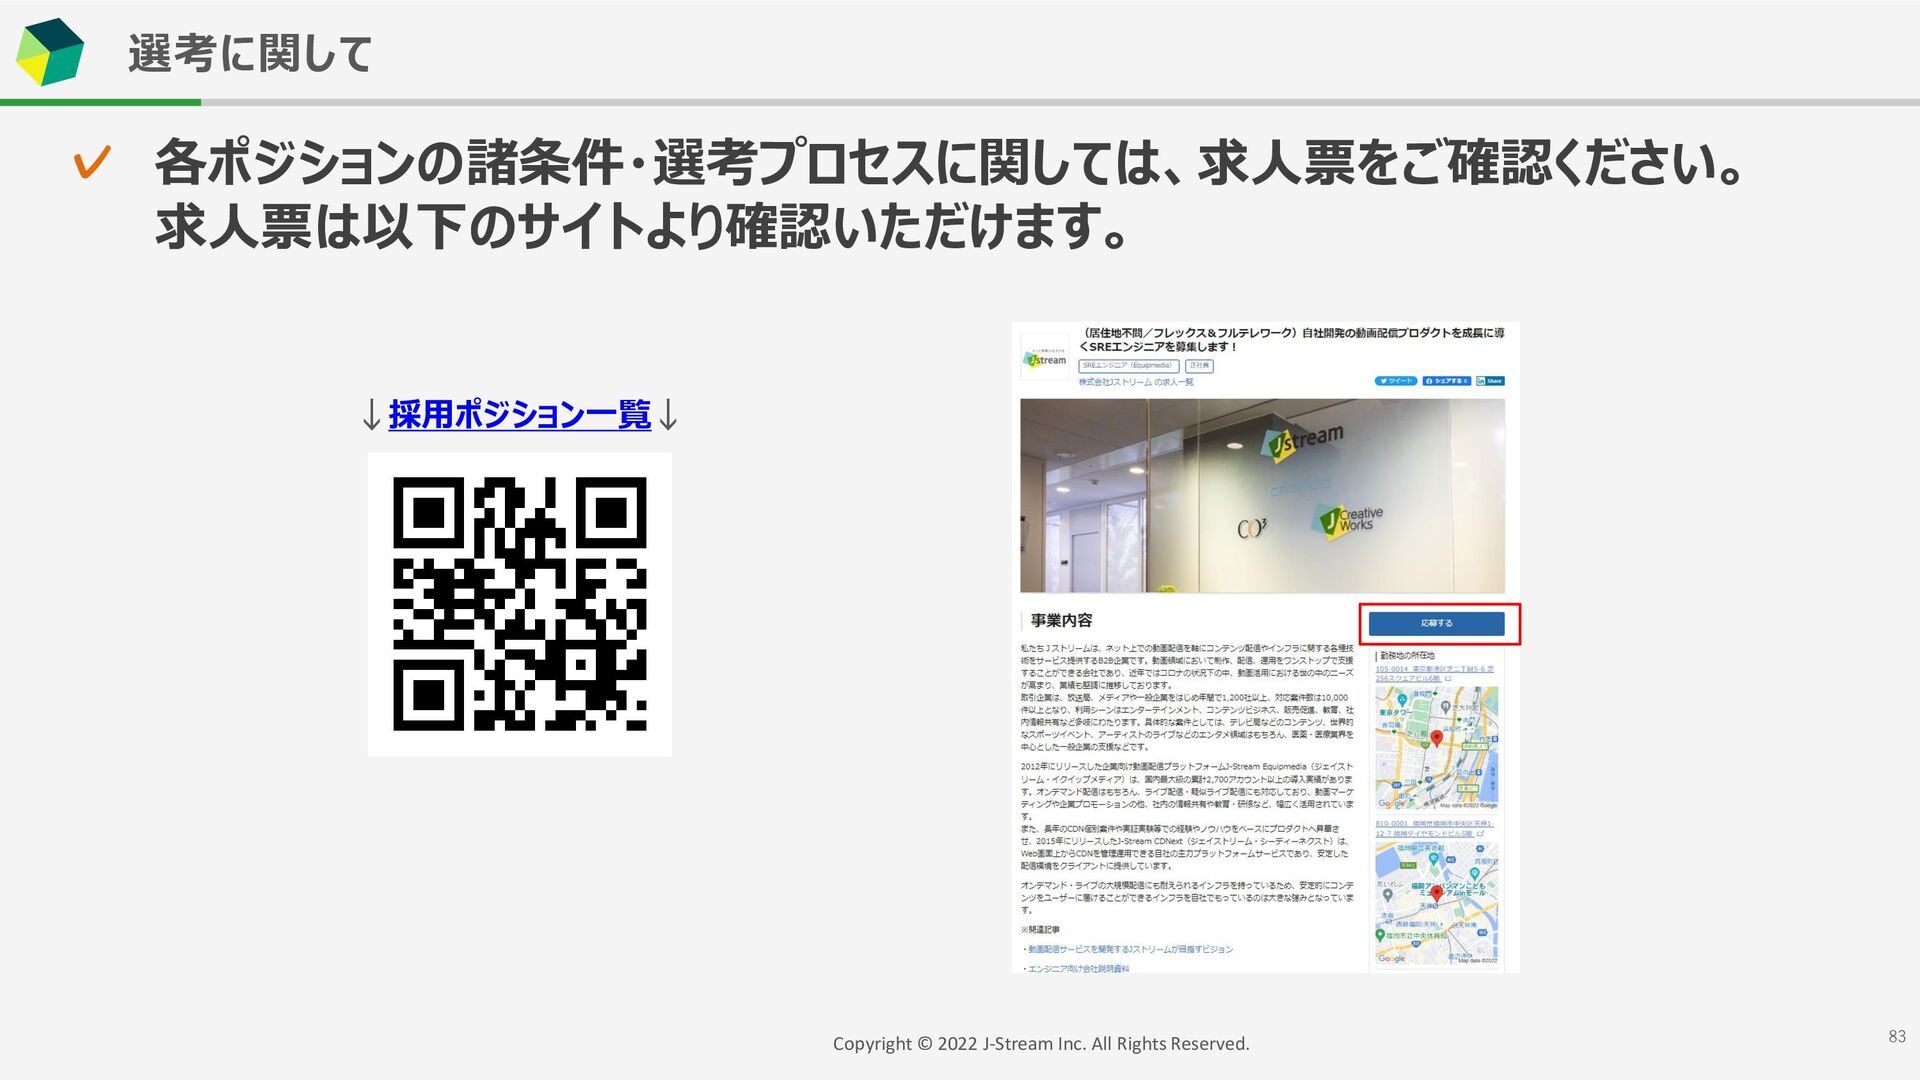This screenshot has height=1080, width=1920.
Task: Click the 採用ポジション一覧 hyperlink
Action: tap(519, 414)
